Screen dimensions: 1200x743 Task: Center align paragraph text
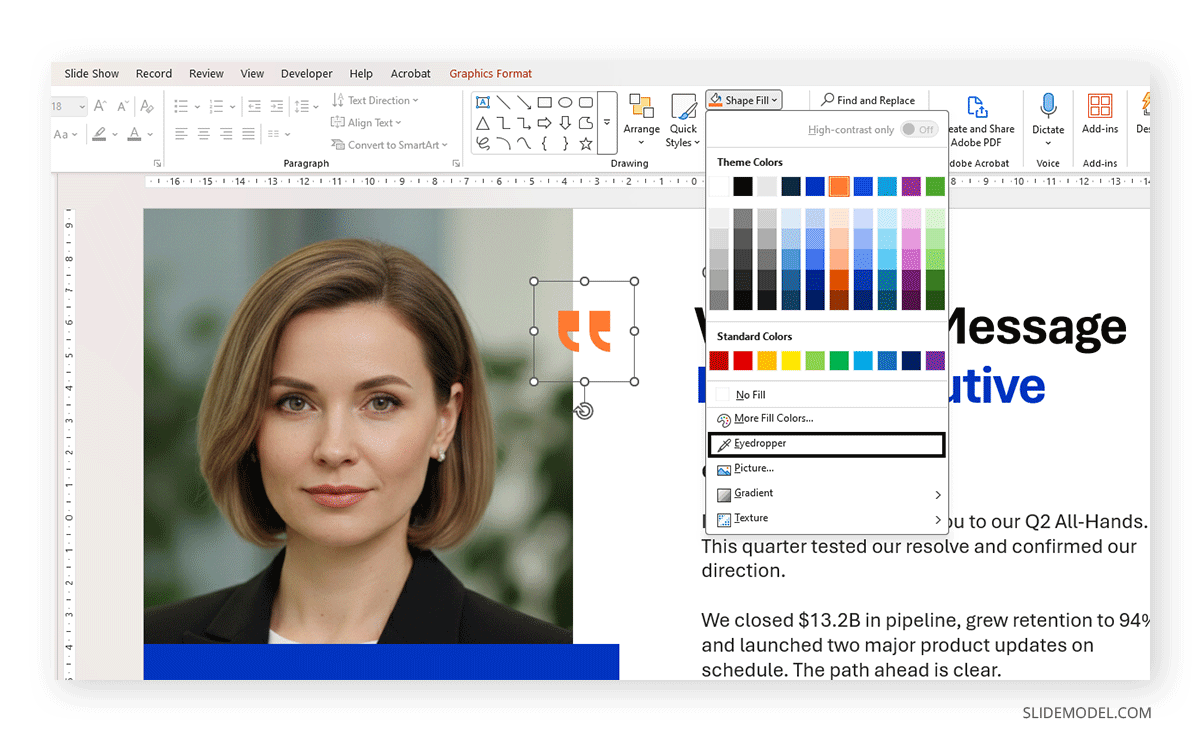click(204, 134)
